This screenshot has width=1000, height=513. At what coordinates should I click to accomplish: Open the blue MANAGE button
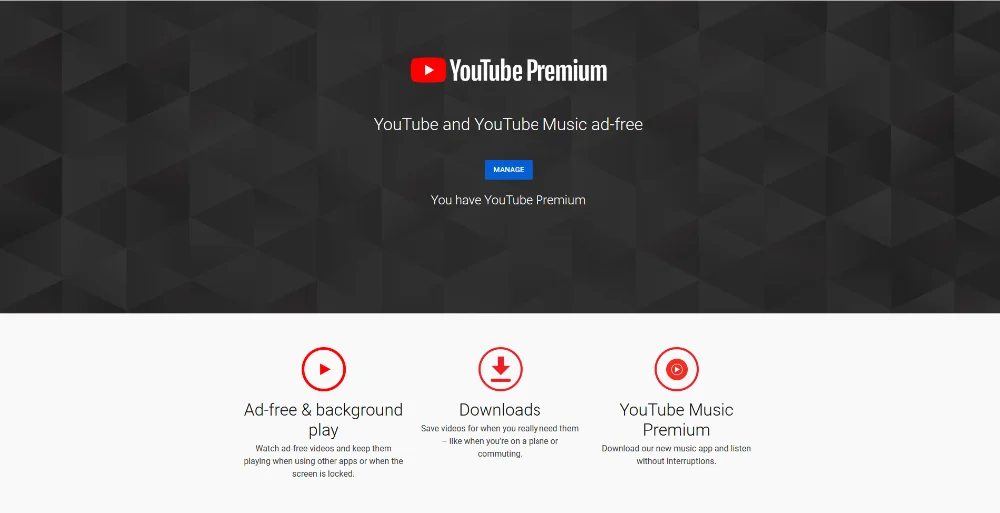click(x=508, y=170)
